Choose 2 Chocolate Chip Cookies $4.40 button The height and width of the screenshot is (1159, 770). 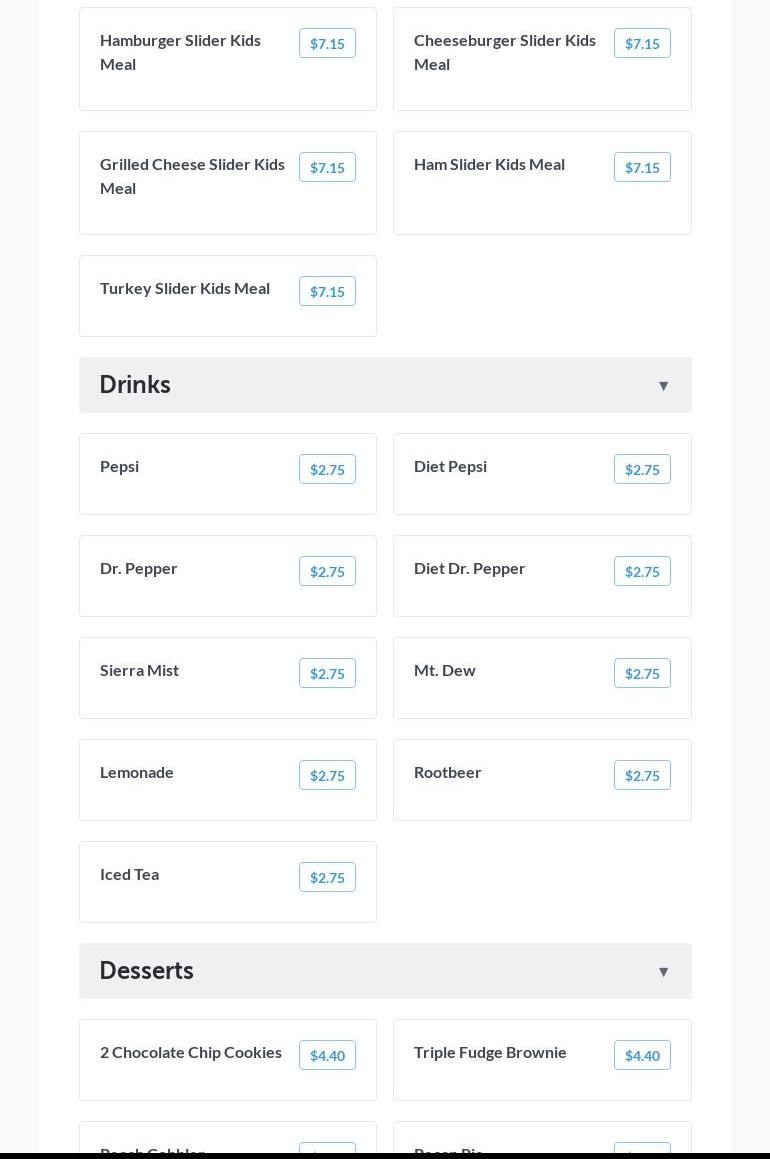pyautogui.click(x=327, y=1056)
